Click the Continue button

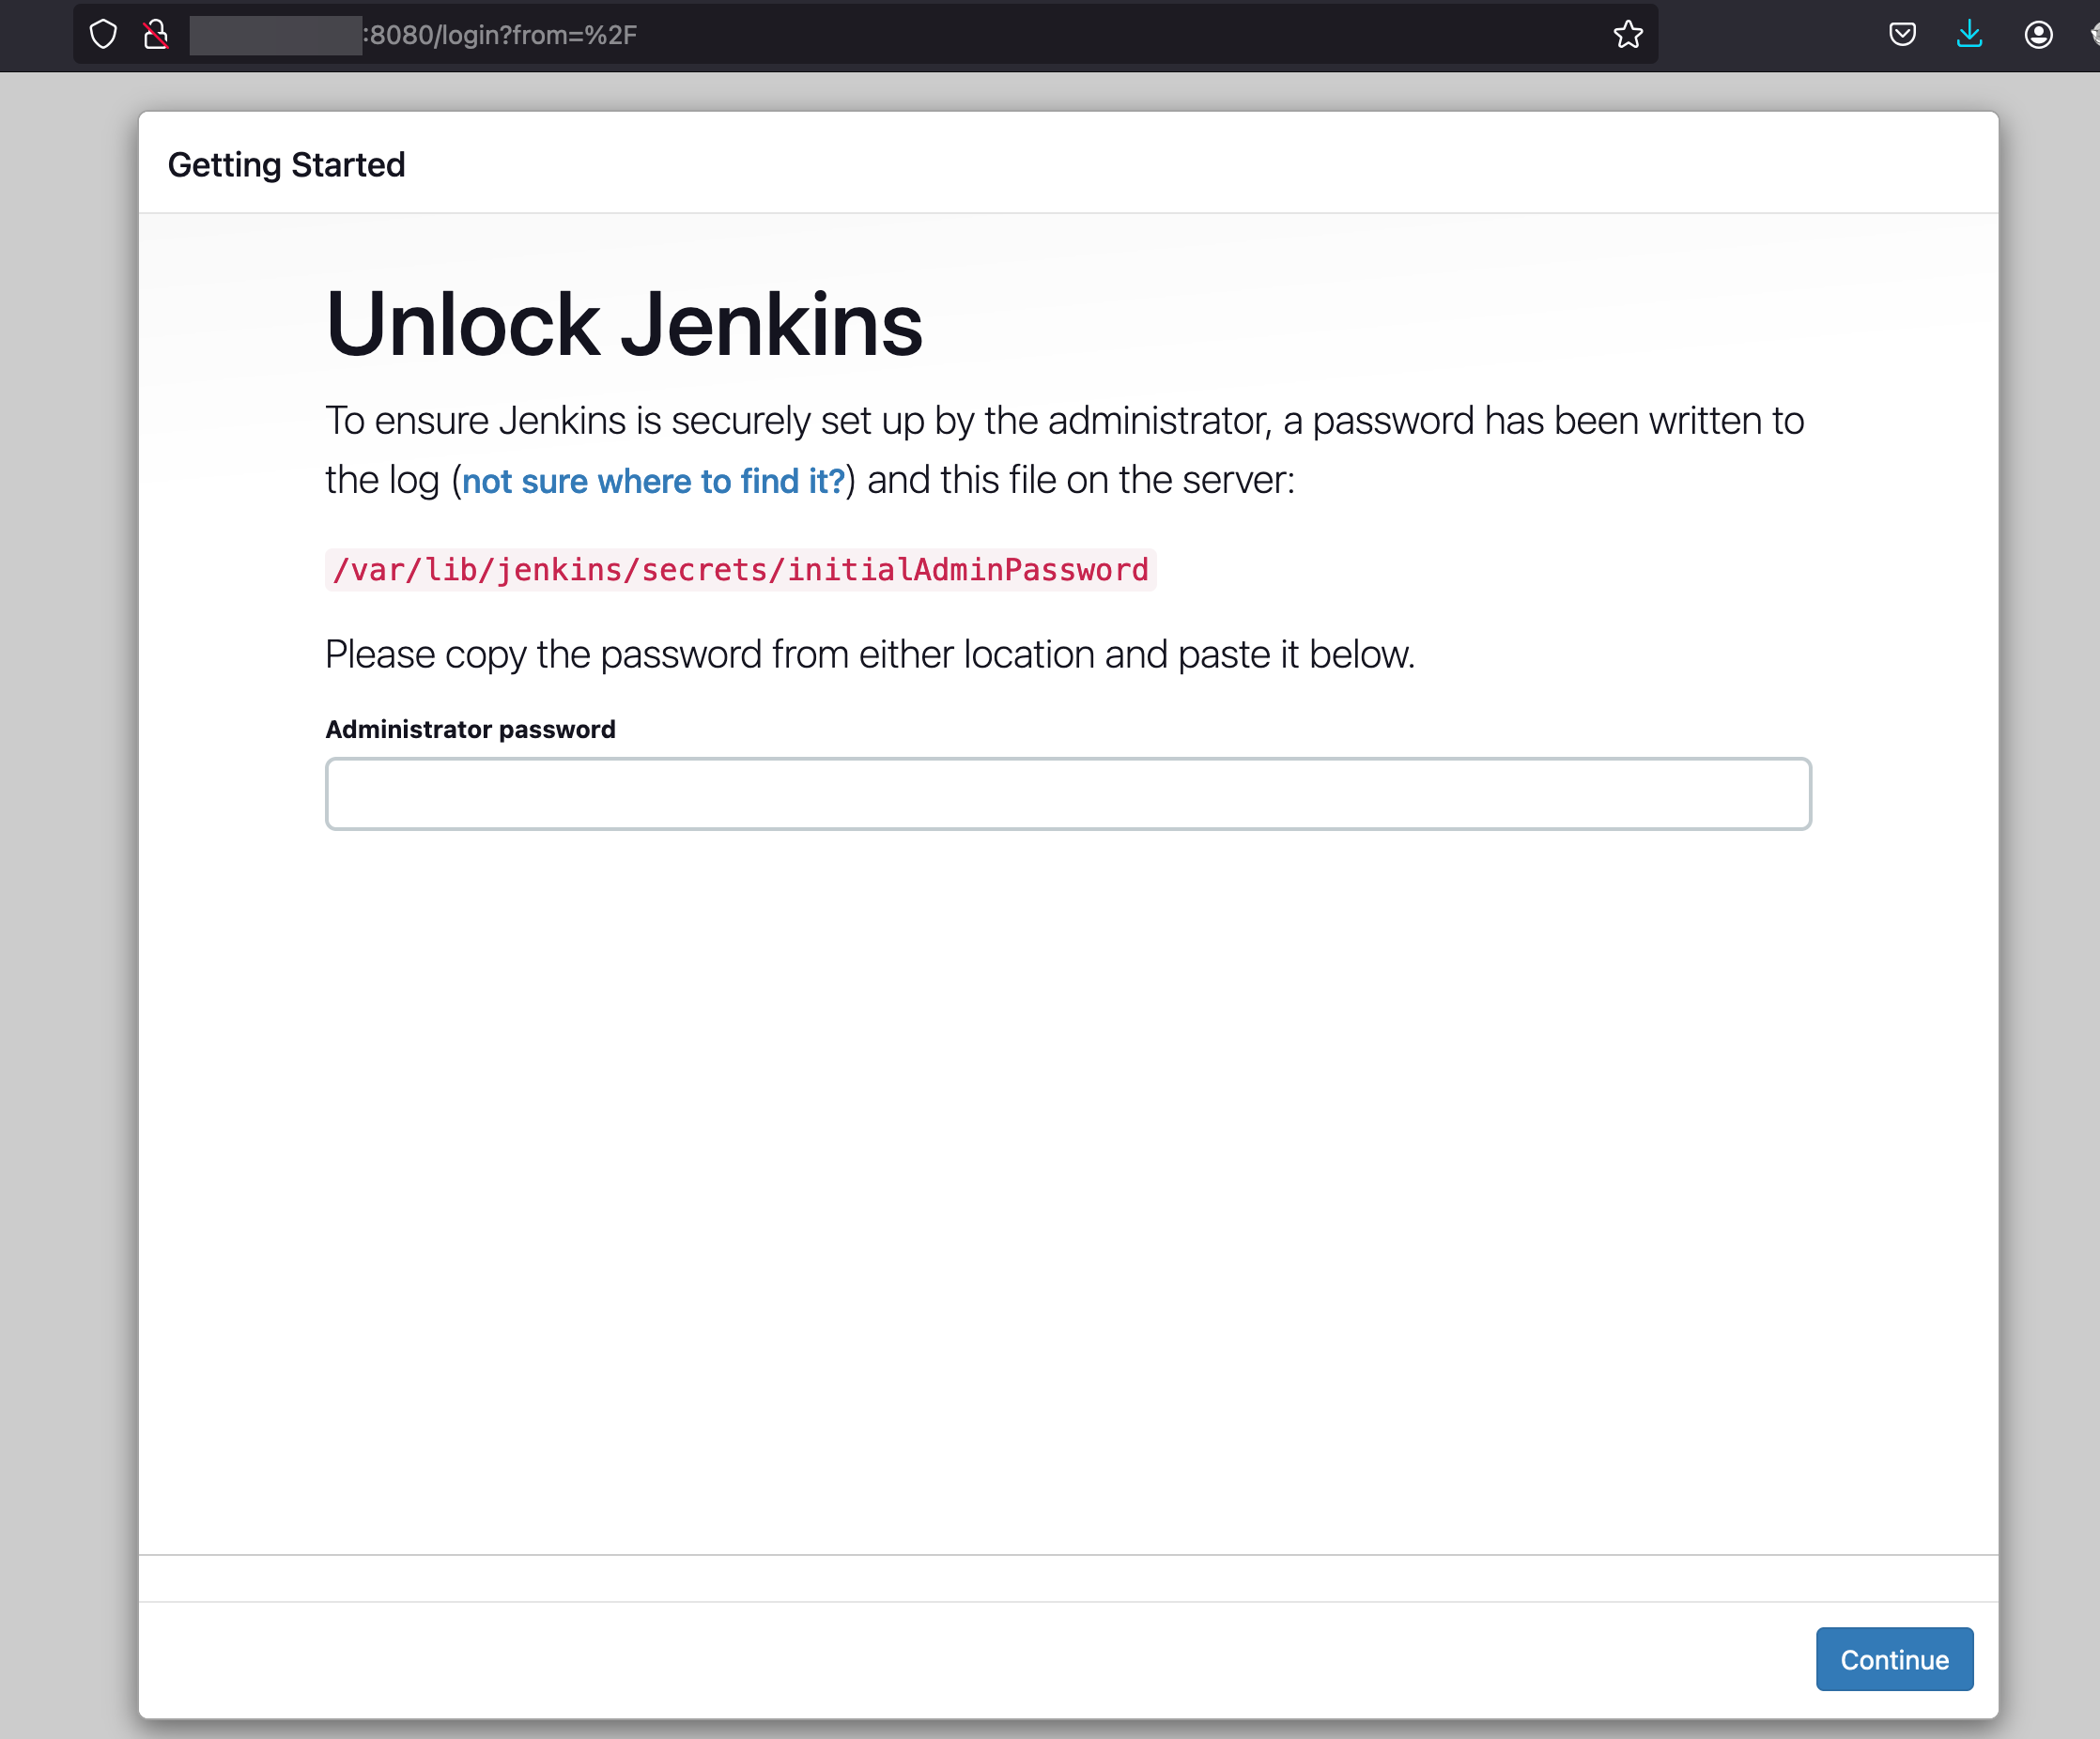pos(1893,1659)
